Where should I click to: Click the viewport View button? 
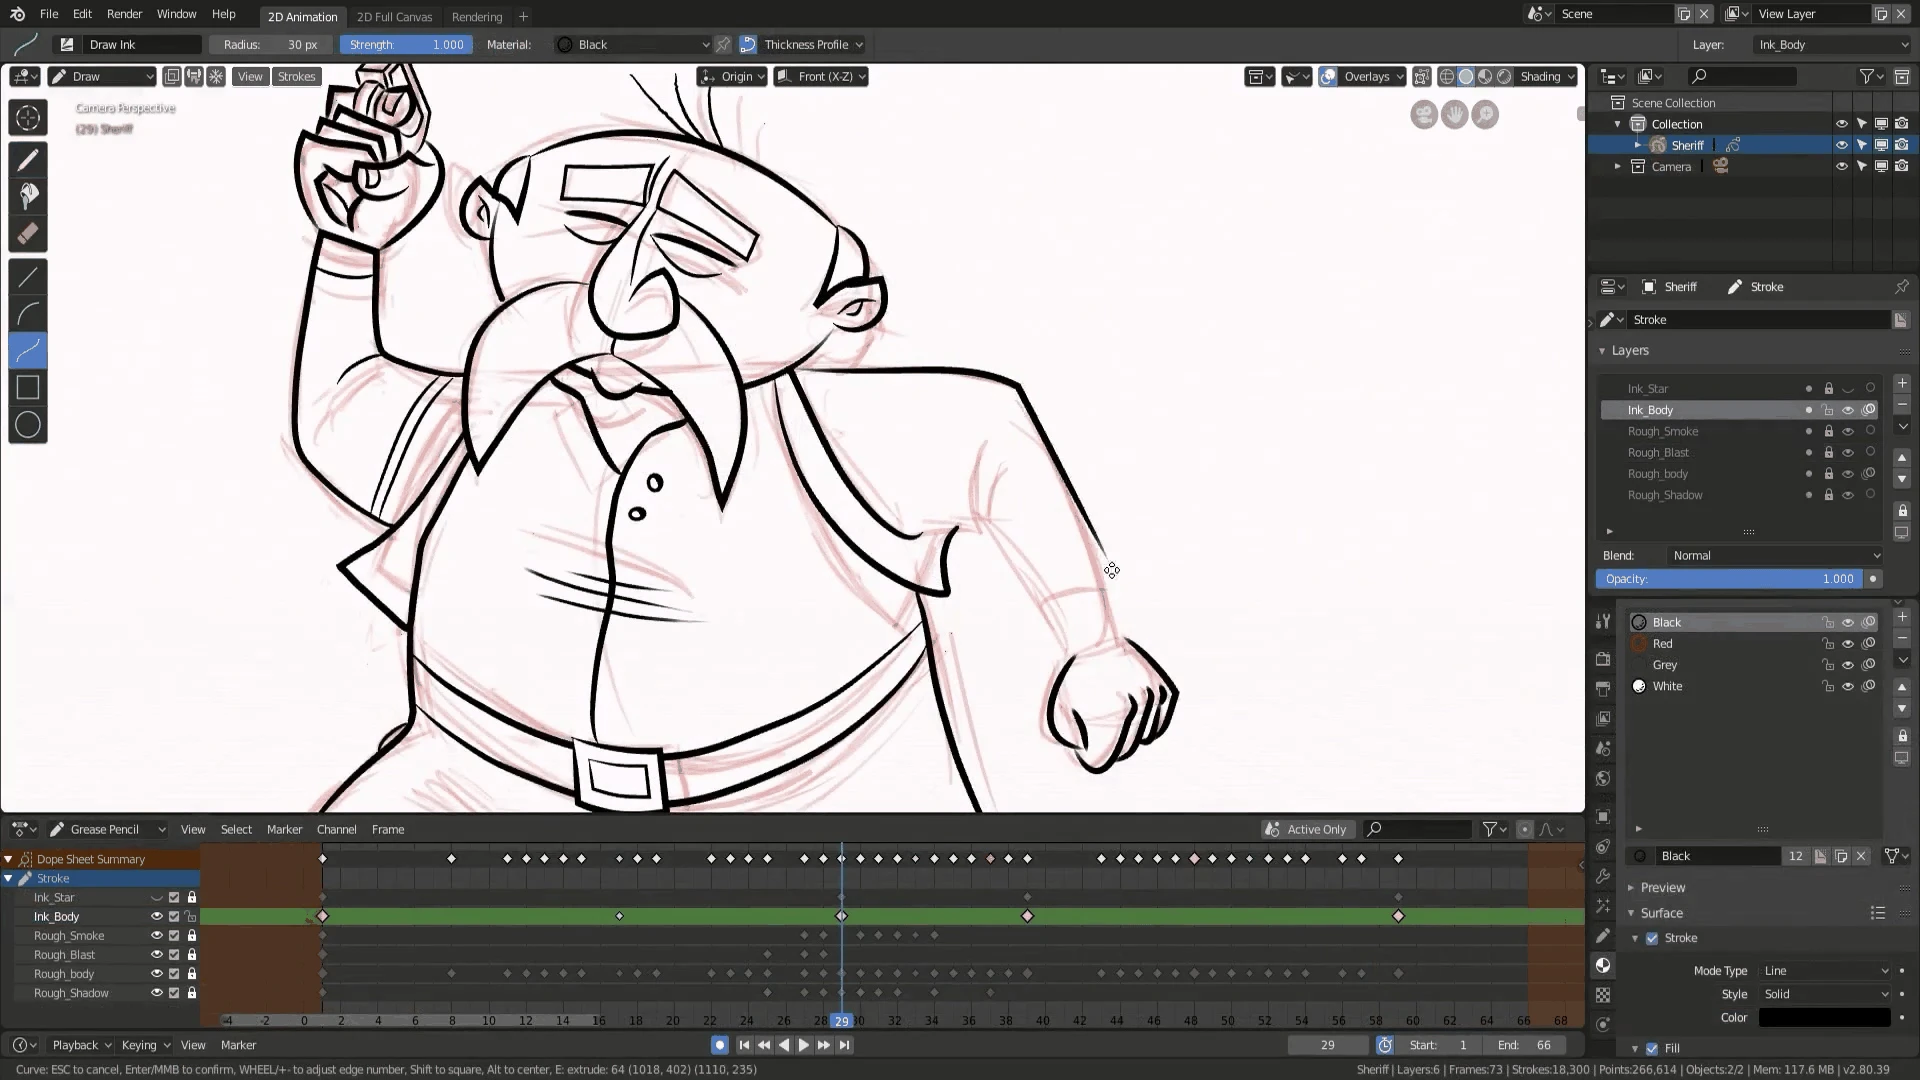tap(250, 77)
